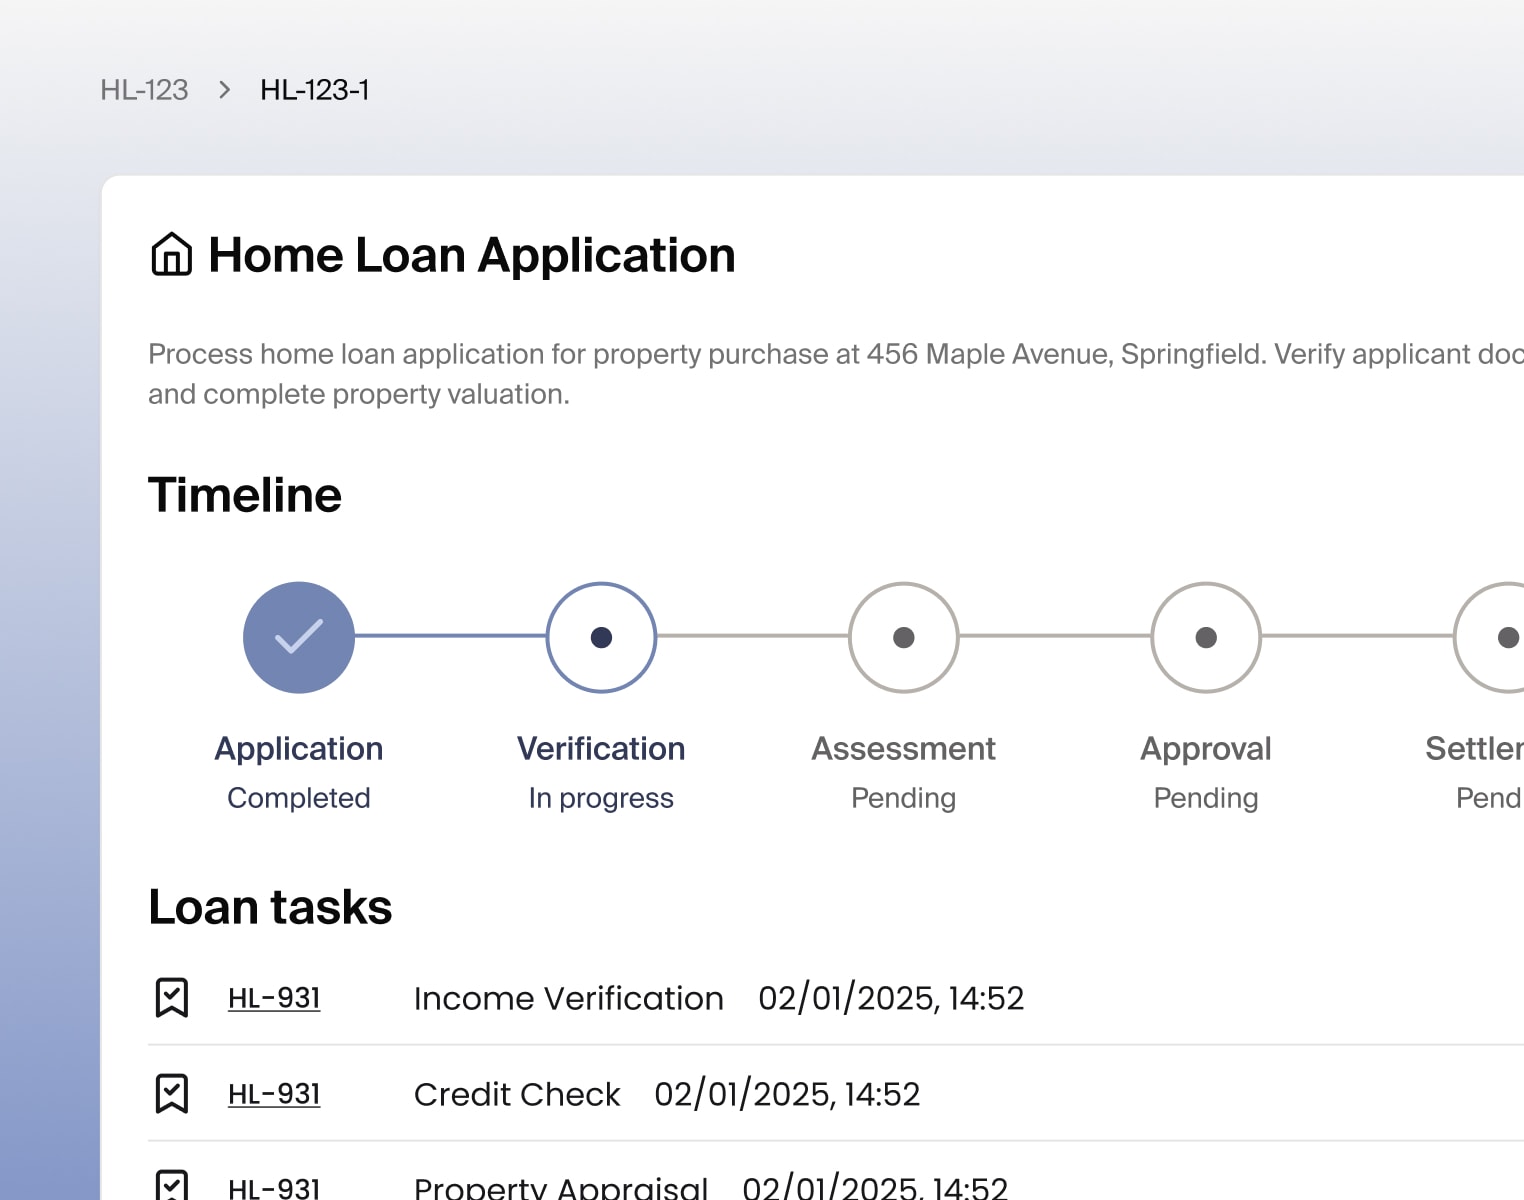This screenshot has height=1200, width=1524.
Task: Click the Assessment stage circle
Action: coord(903,637)
